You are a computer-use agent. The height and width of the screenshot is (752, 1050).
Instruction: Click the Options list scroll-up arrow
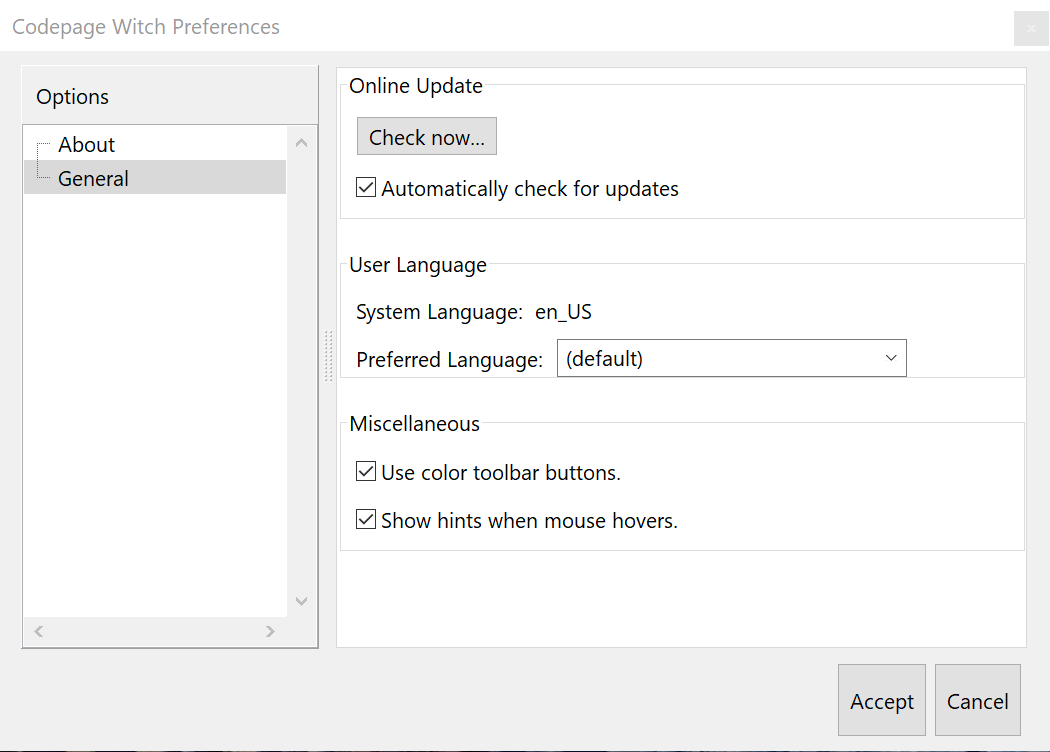(302, 144)
